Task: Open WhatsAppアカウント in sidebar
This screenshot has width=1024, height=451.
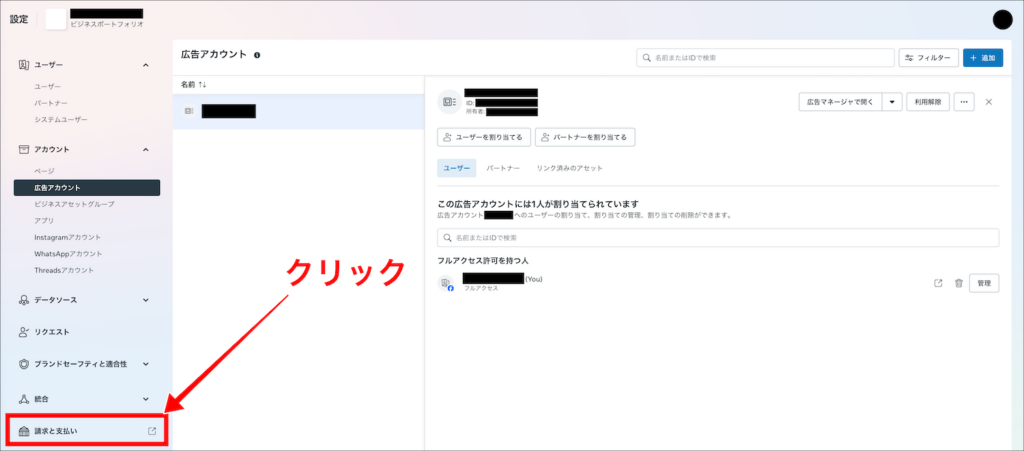Action: (x=69, y=254)
